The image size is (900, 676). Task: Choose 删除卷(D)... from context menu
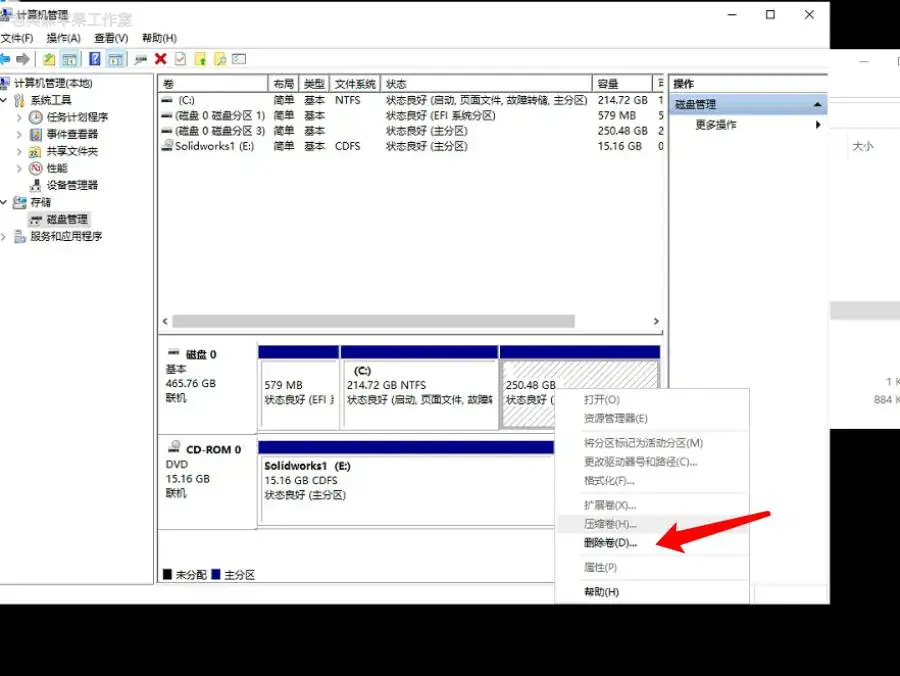[x=610, y=543]
